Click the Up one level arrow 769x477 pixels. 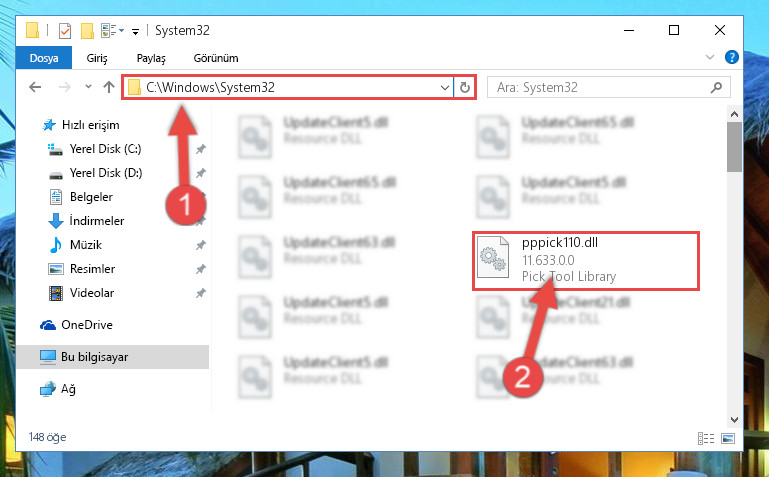(109, 87)
